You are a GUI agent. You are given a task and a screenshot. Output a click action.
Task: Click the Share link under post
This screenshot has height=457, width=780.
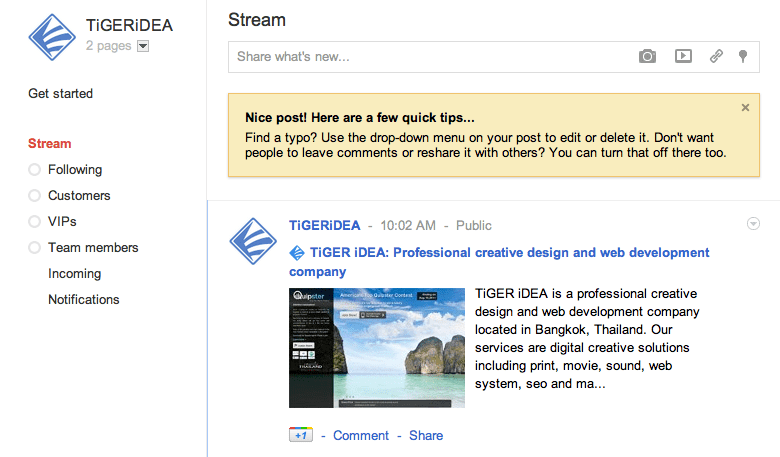click(x=426, y=435)
